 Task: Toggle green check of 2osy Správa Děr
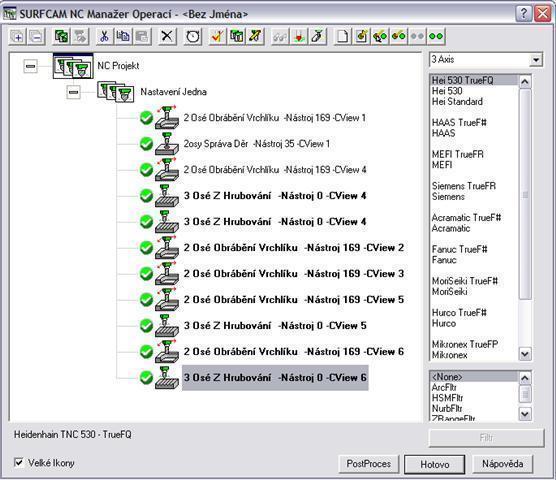pyautogui.click(x=146, y=144)
